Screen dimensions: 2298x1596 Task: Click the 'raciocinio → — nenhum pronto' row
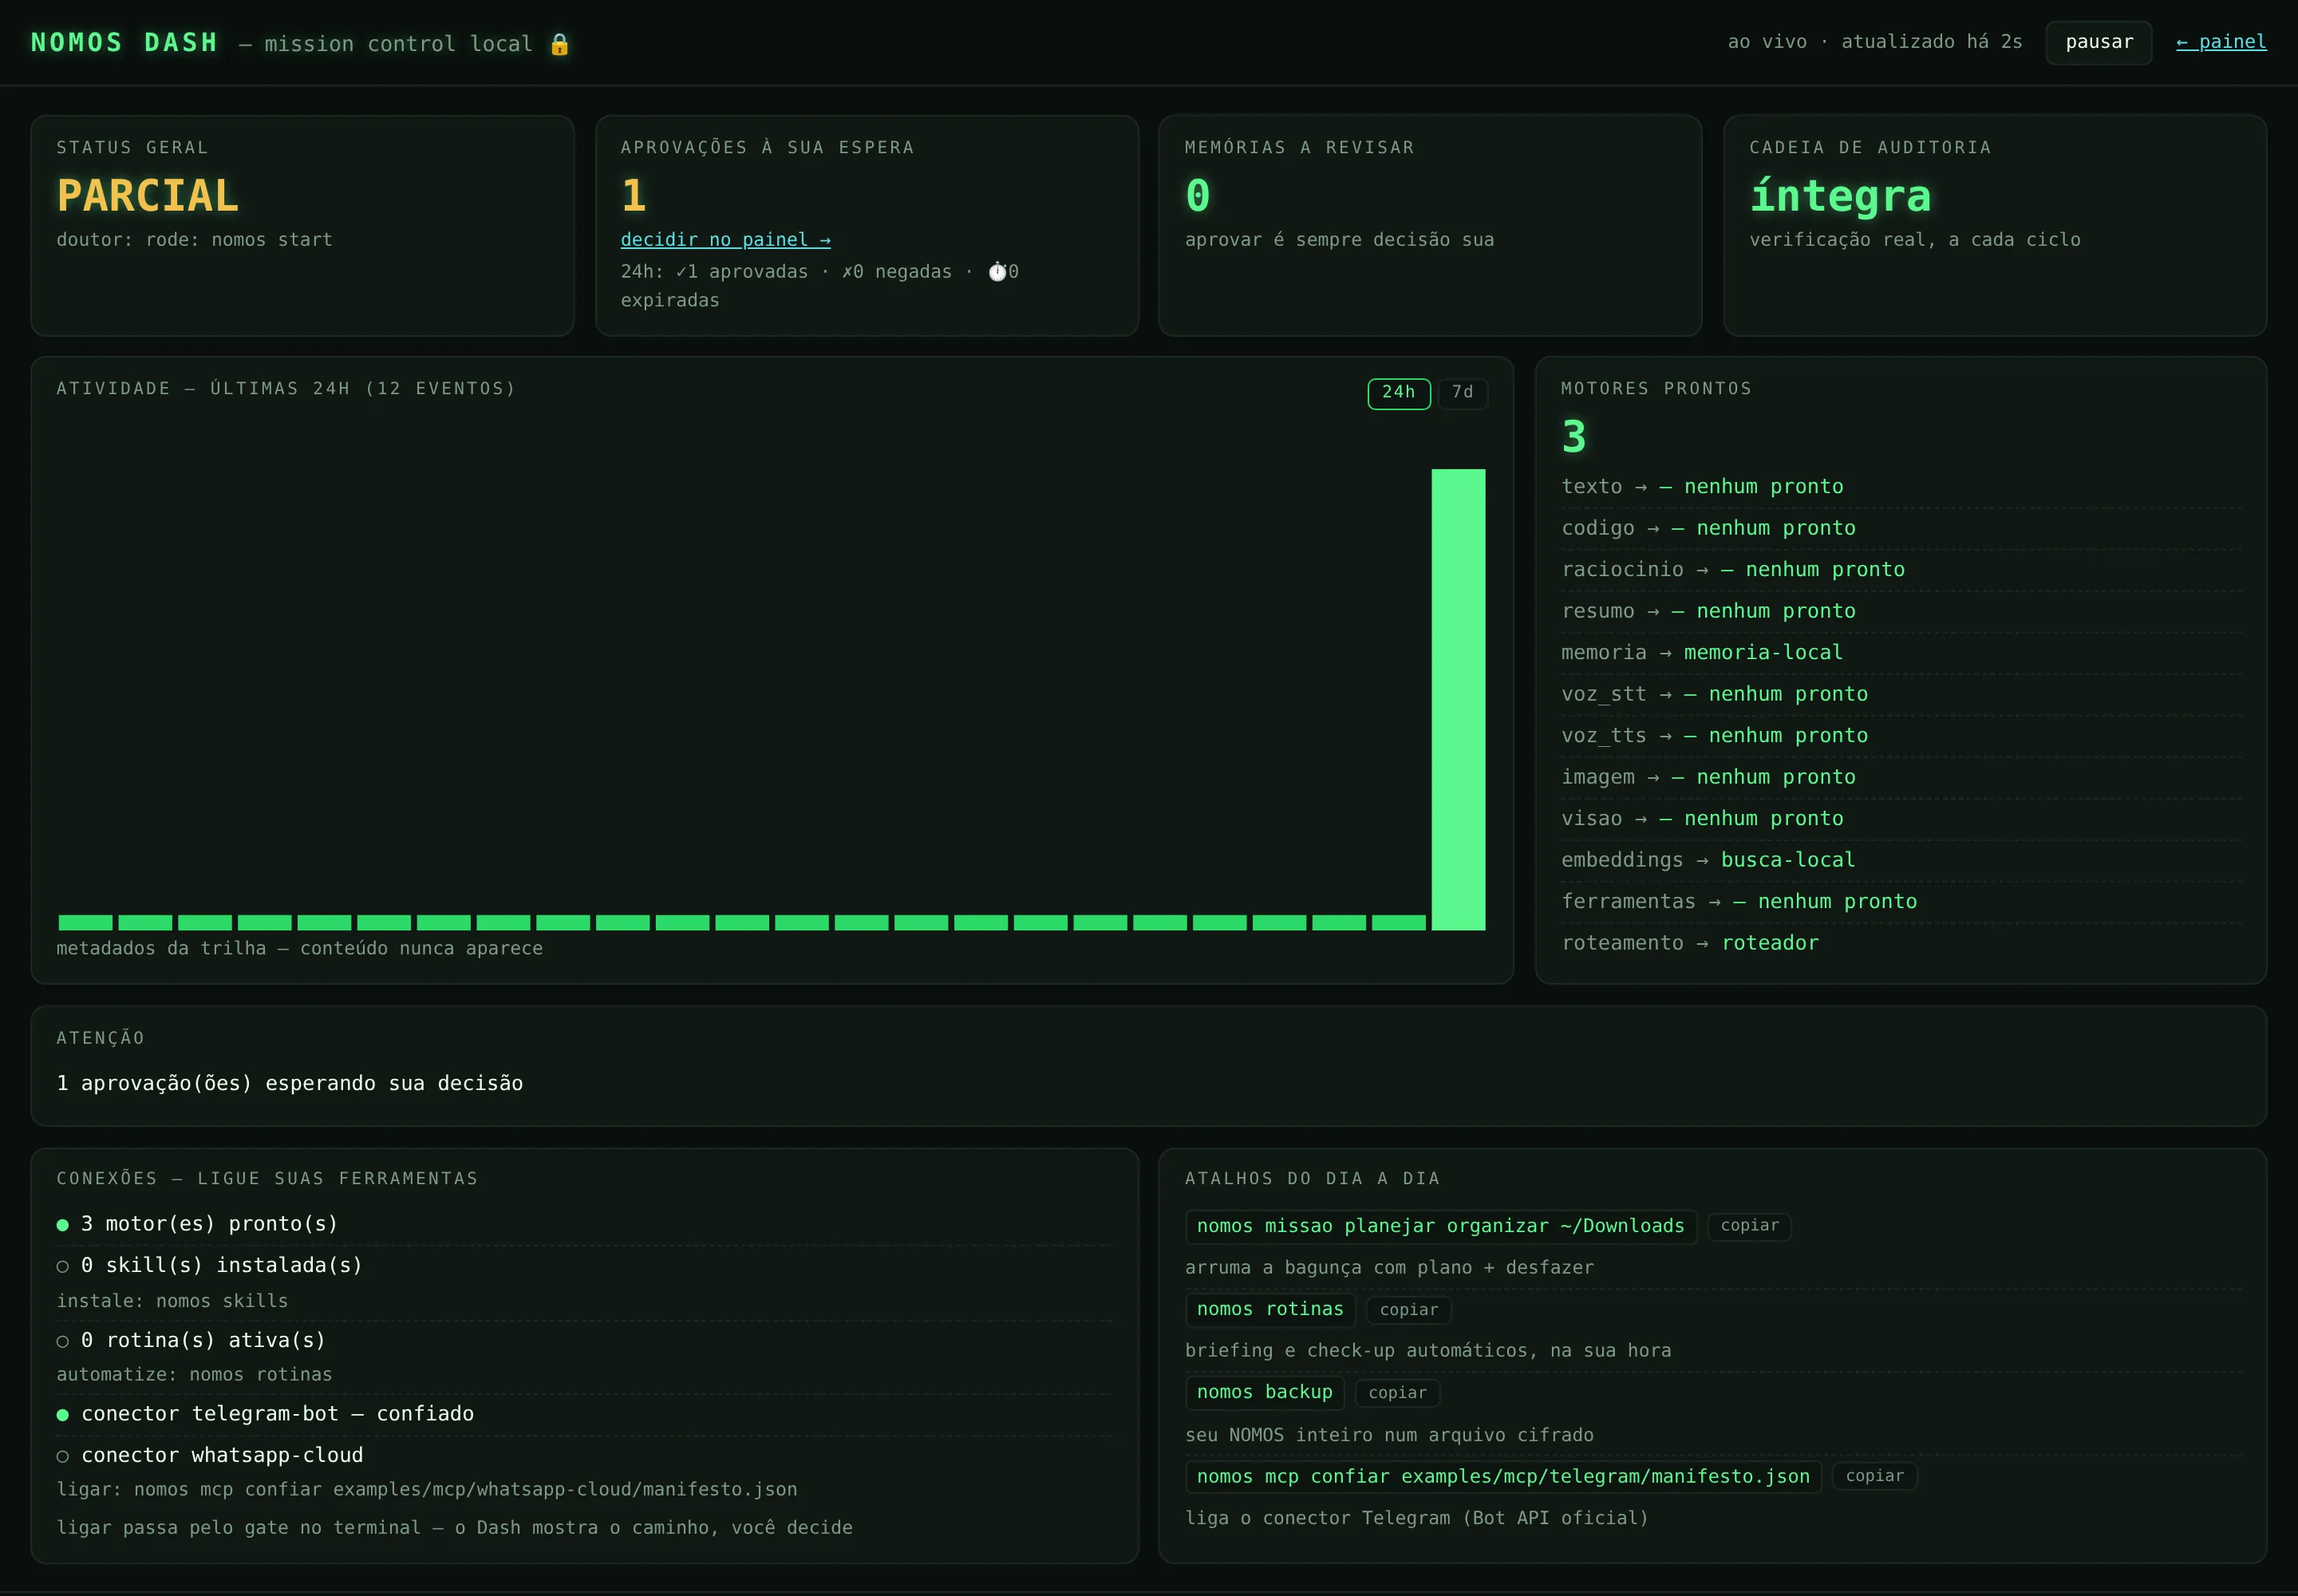tap(1901, 569)
